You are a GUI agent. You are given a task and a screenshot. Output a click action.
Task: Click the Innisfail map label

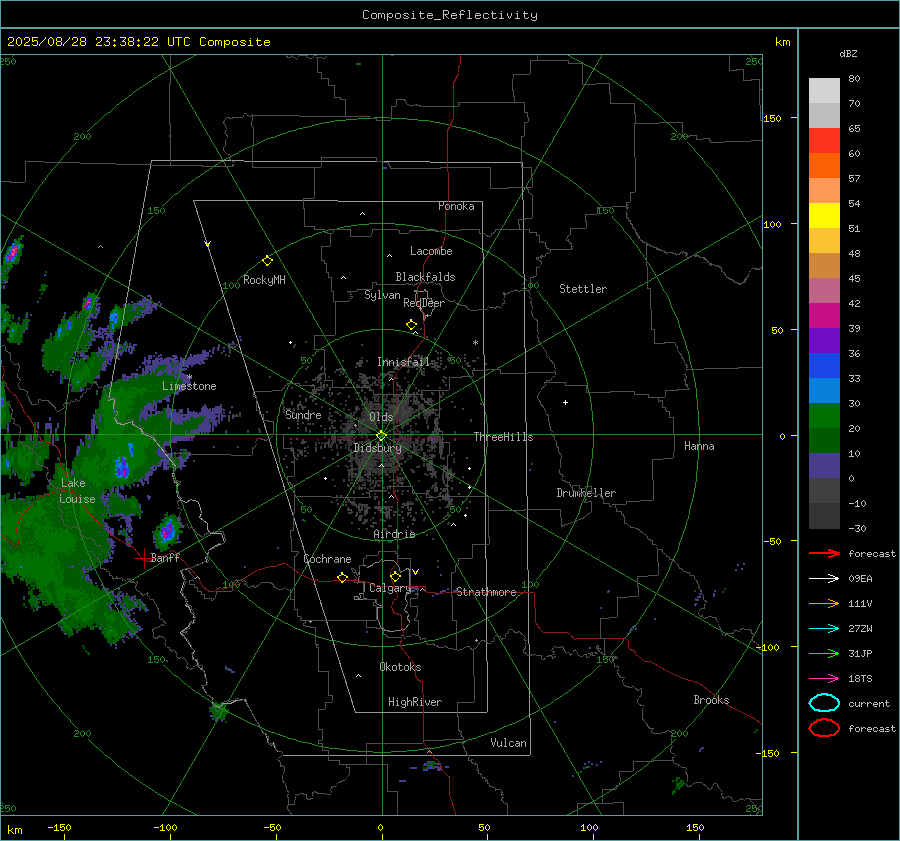tap(403, 362)
